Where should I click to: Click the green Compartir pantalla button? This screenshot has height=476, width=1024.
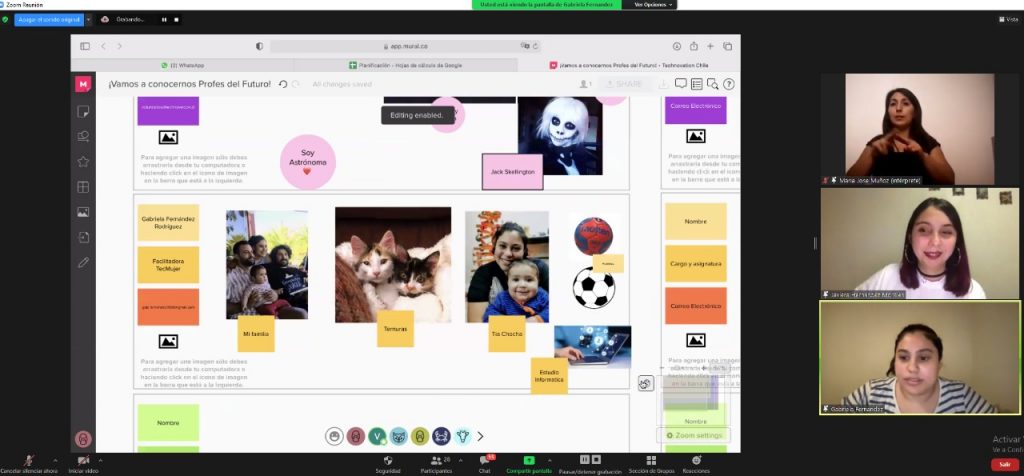pos(529,464)
